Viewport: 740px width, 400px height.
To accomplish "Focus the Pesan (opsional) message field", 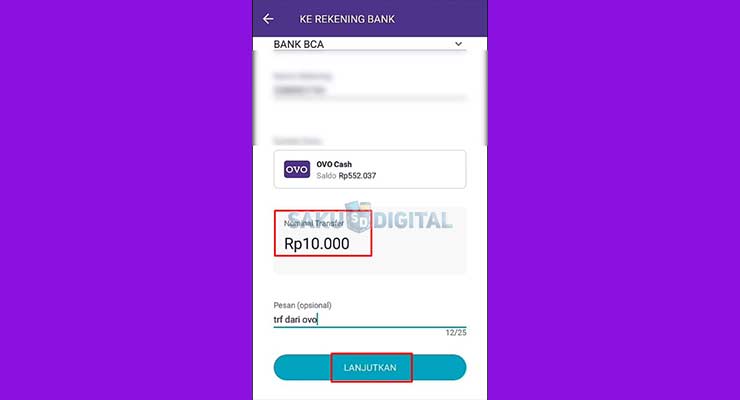I will coord(370,319).
